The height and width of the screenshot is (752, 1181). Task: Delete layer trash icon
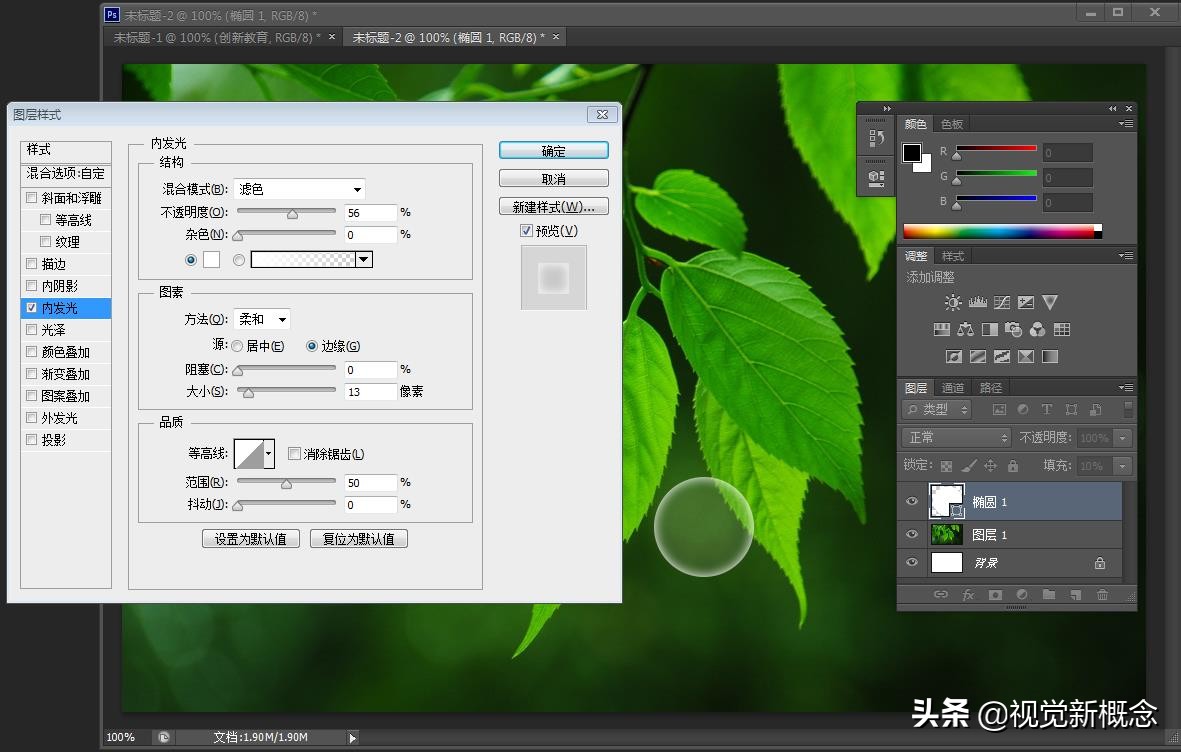(x=1102, y=595)
